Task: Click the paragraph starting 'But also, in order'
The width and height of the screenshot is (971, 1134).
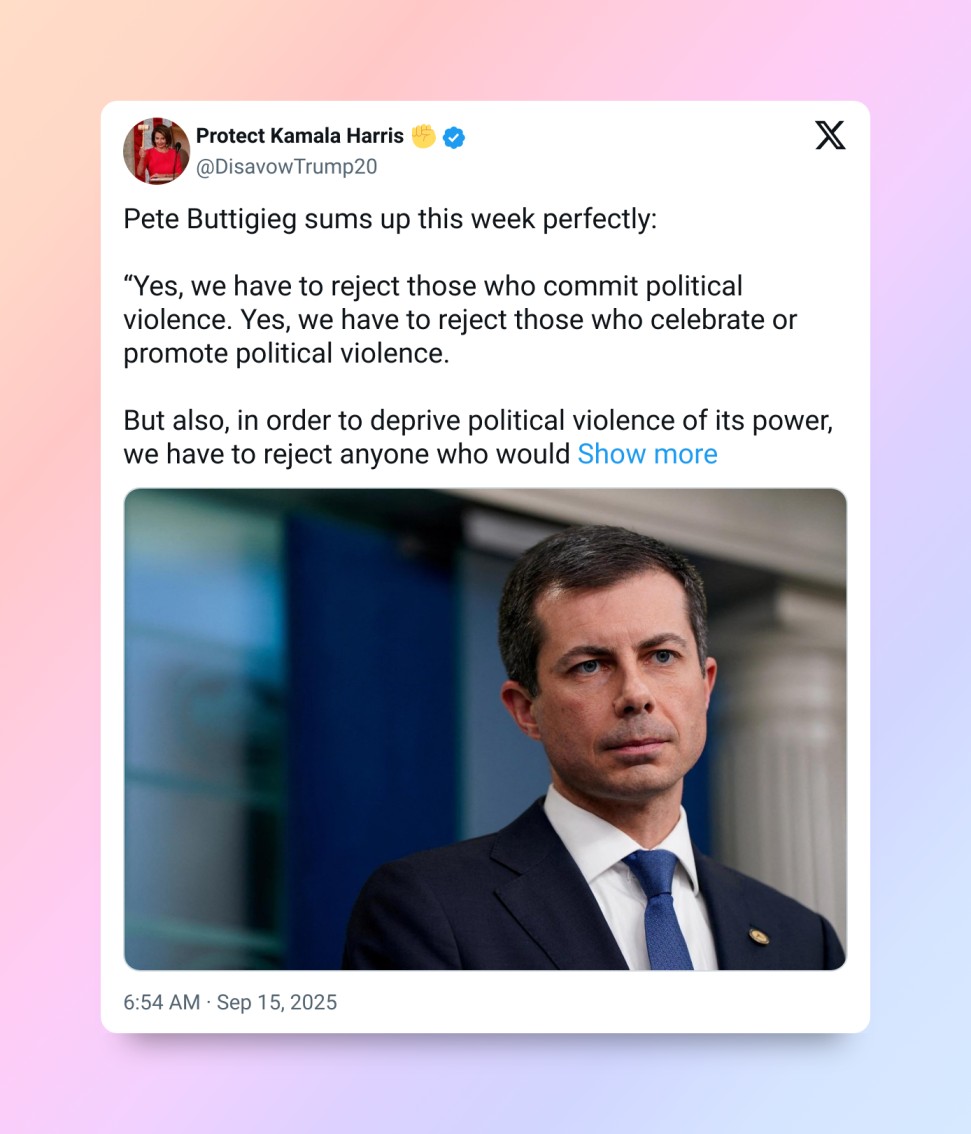Action: [478, 438]
